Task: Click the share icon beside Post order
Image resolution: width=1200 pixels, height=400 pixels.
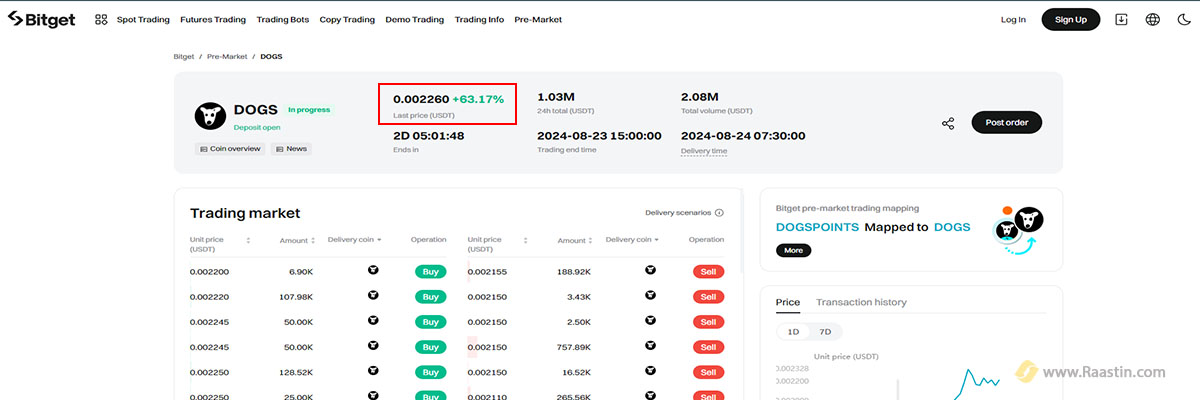Action: tap(948, 123)
